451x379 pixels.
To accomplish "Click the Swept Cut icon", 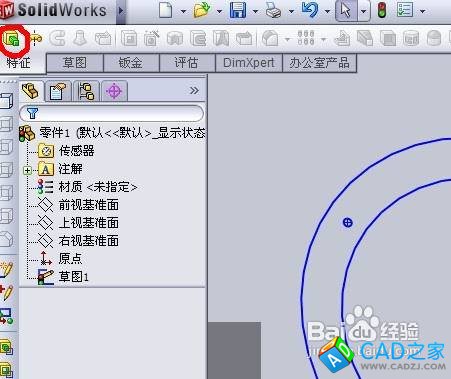I will (198, 39).
